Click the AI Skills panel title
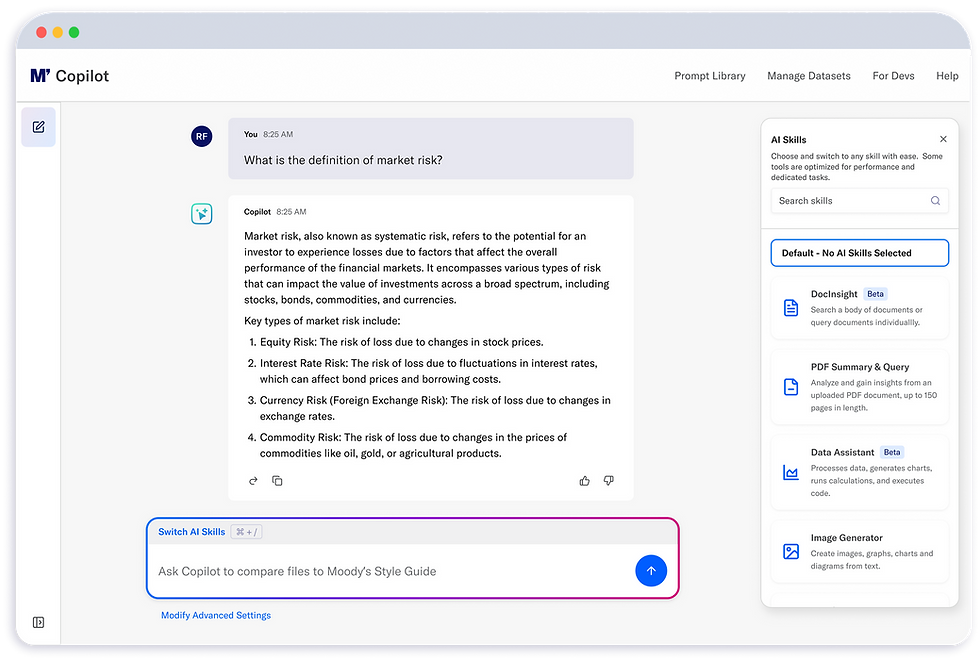This screenshot has height=660, width=980. (x=788, y=139)
